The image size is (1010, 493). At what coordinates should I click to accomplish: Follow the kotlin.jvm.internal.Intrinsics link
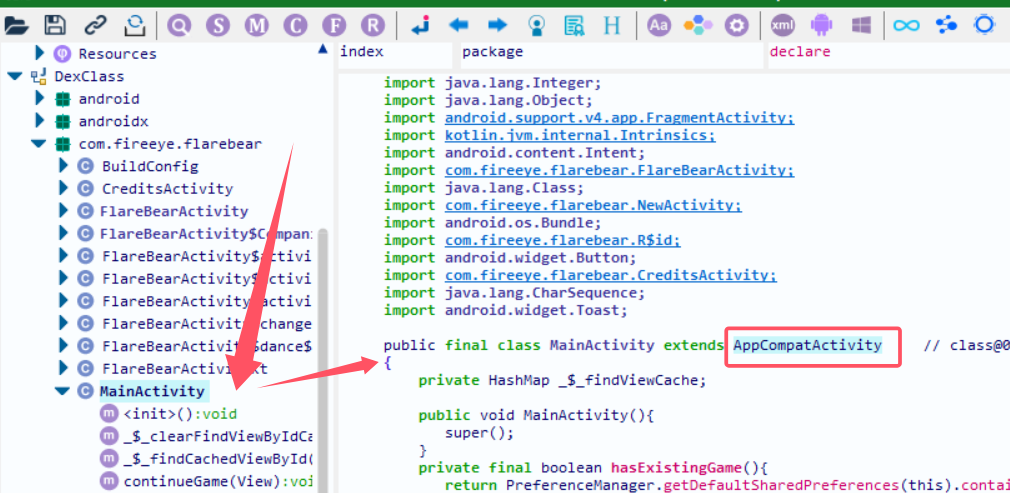coord(580,136)
